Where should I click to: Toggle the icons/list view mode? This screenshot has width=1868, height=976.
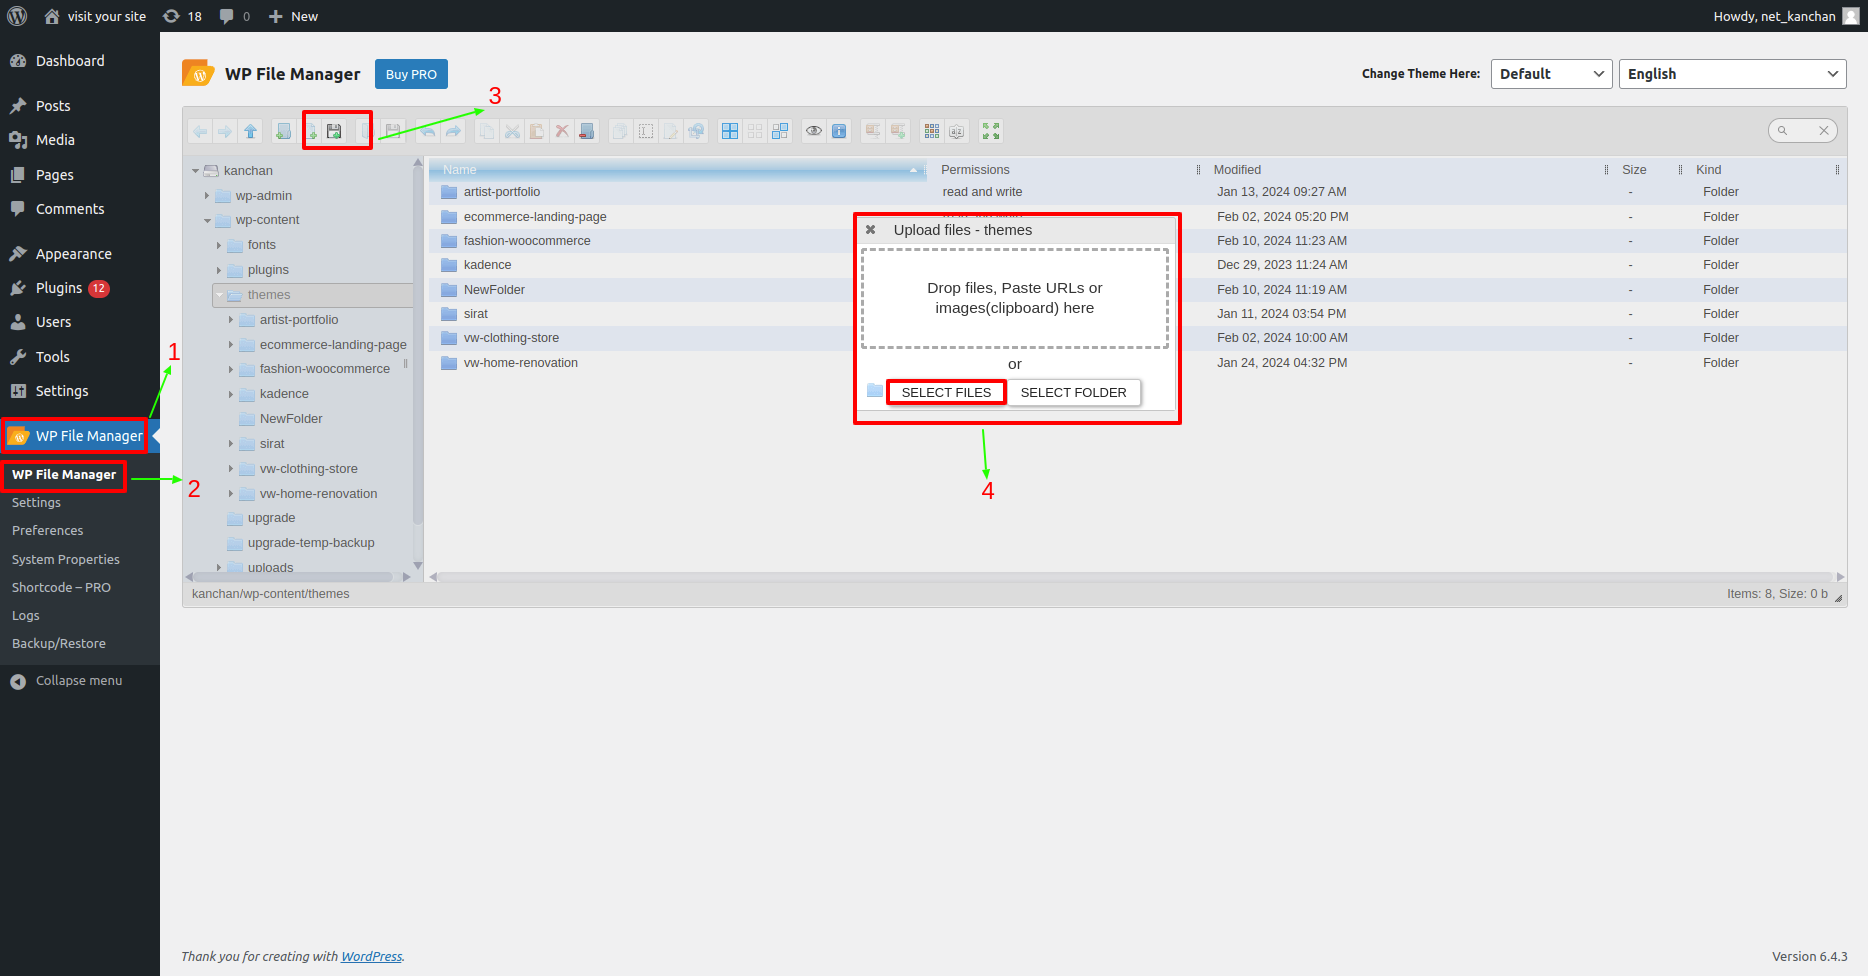pos(932,131)
